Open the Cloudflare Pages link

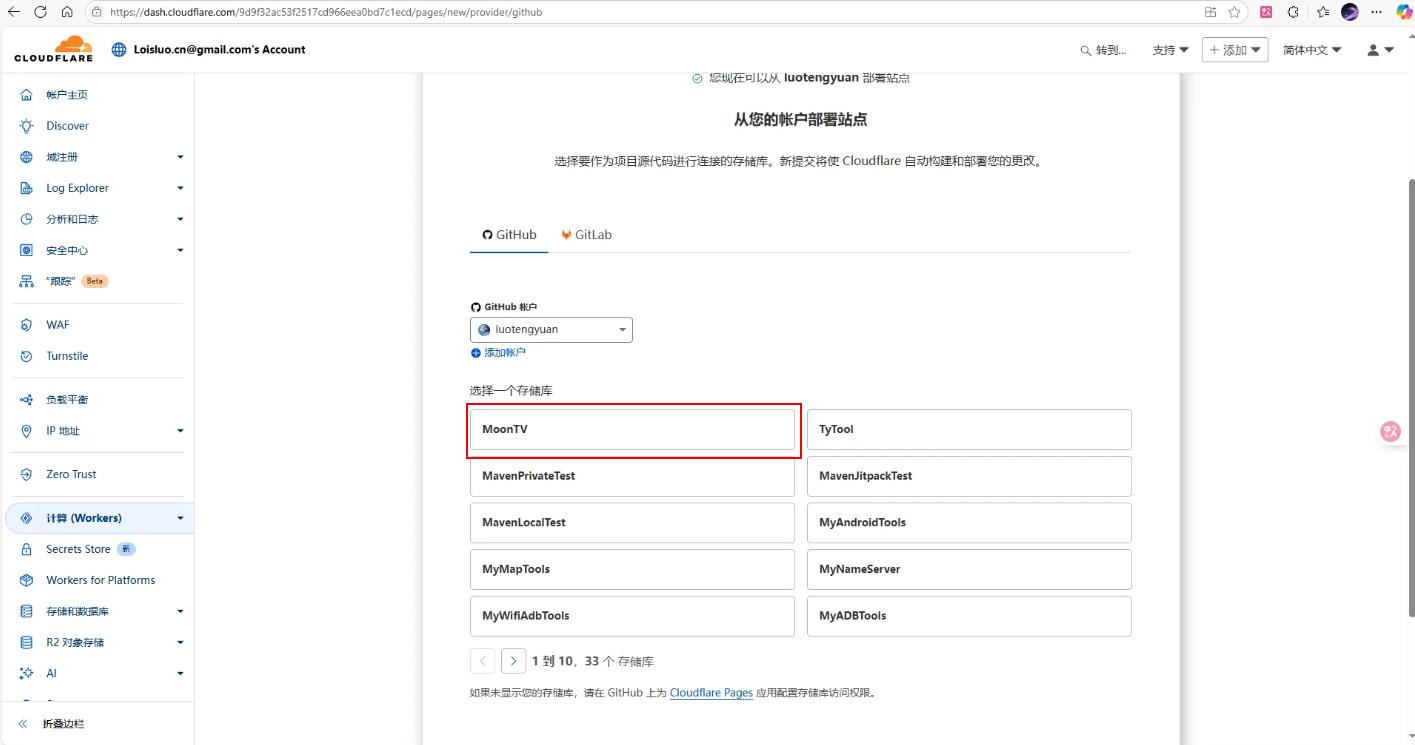click(711, 692)
